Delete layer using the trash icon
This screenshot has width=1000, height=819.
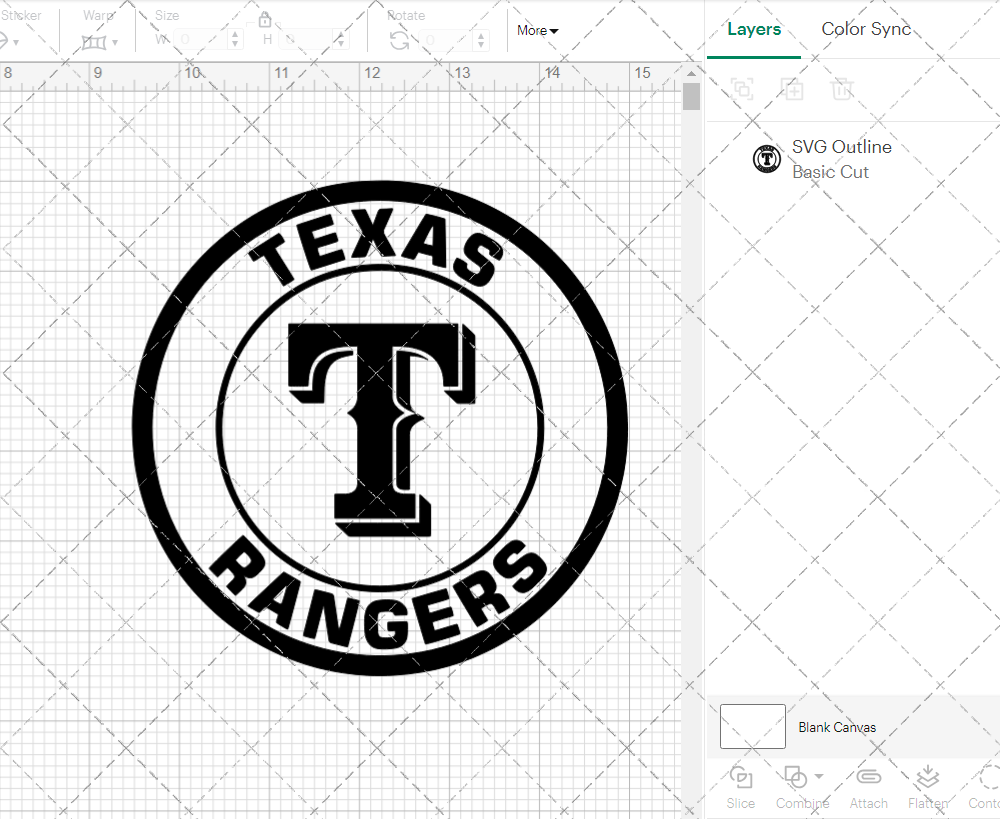842,89
